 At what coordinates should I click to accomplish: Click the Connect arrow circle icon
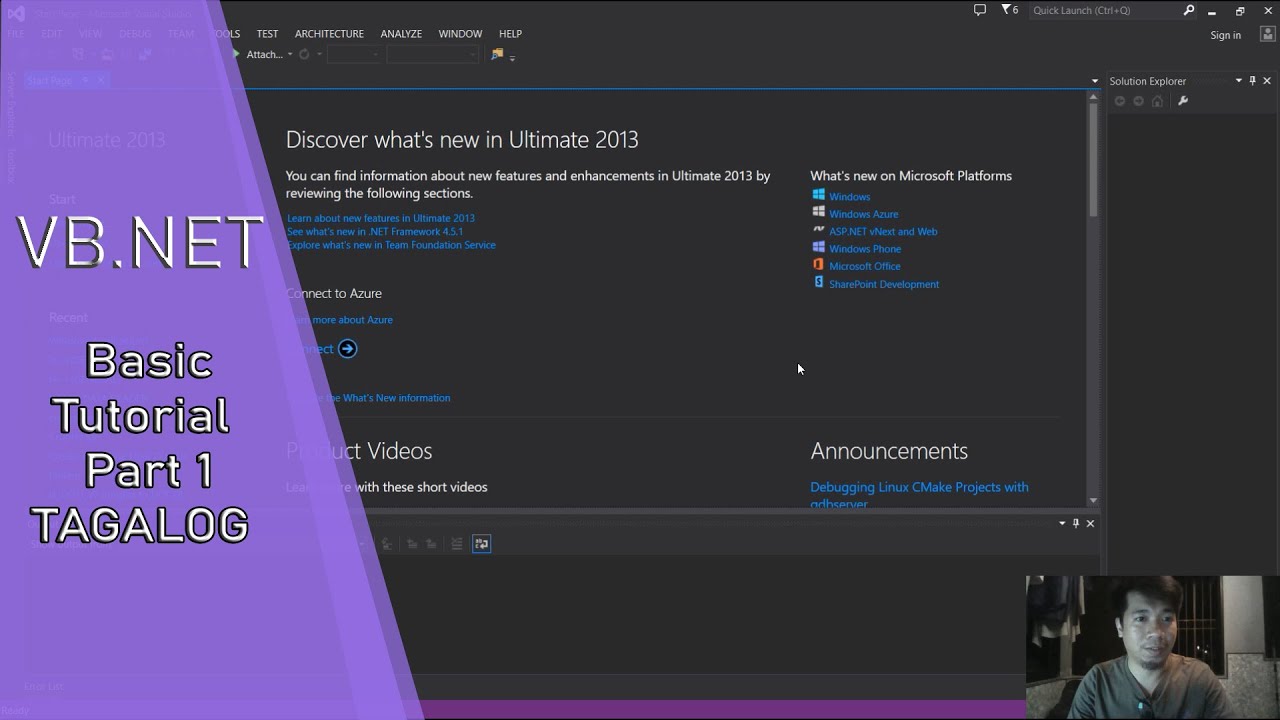[x=347, y=348]
